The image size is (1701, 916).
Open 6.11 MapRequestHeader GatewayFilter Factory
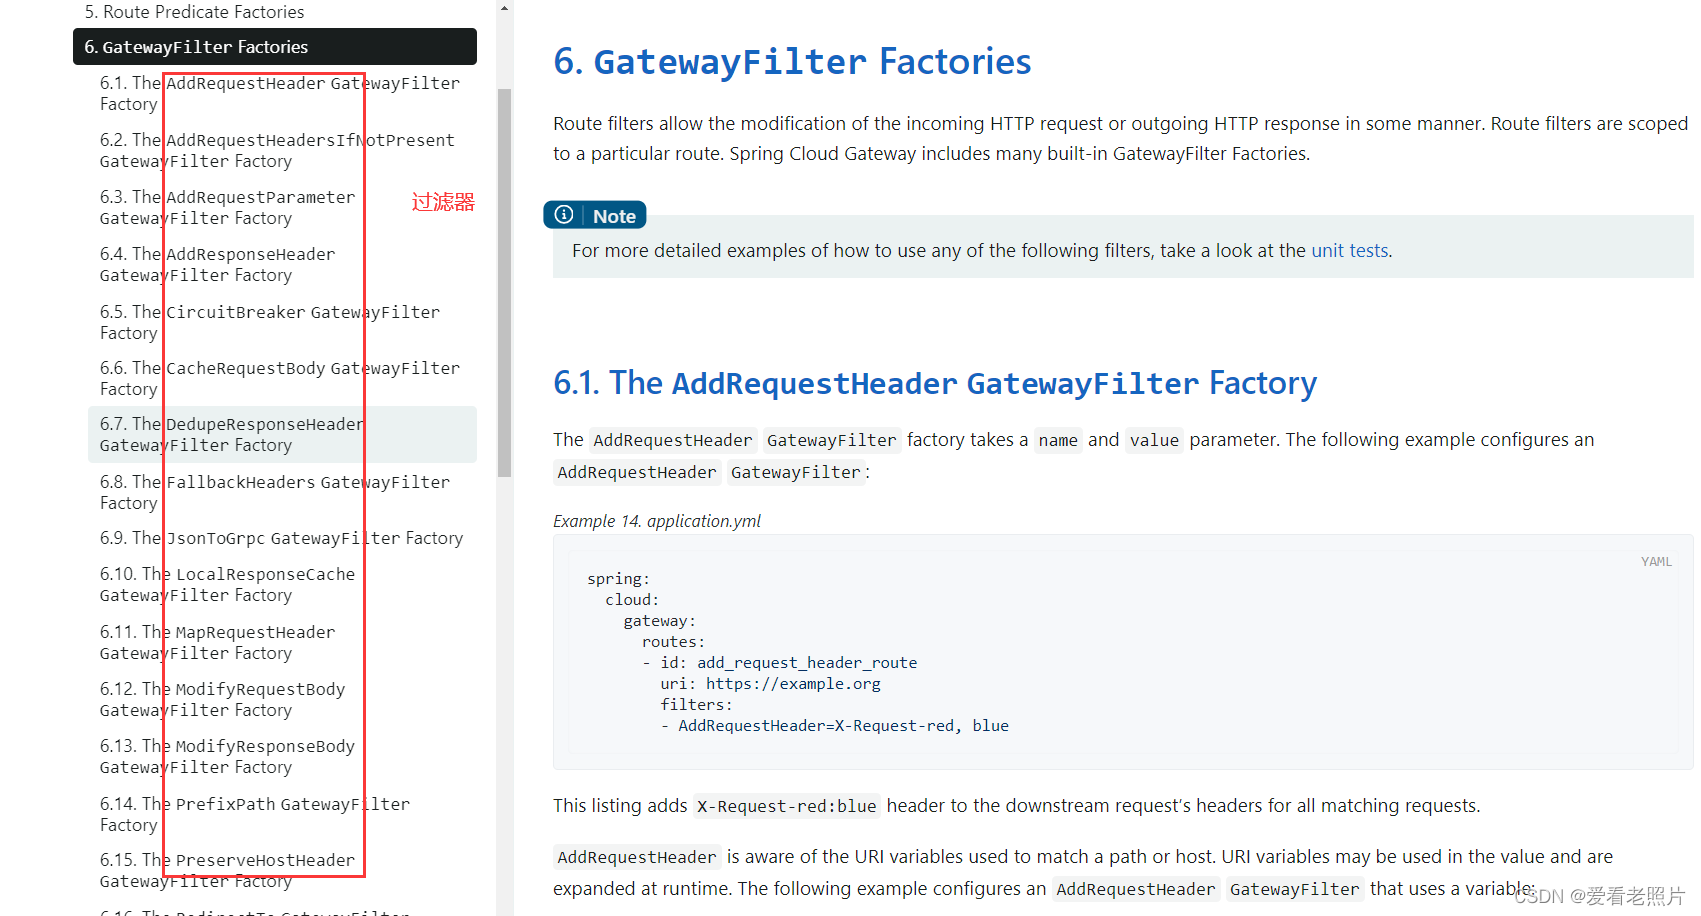217,642
